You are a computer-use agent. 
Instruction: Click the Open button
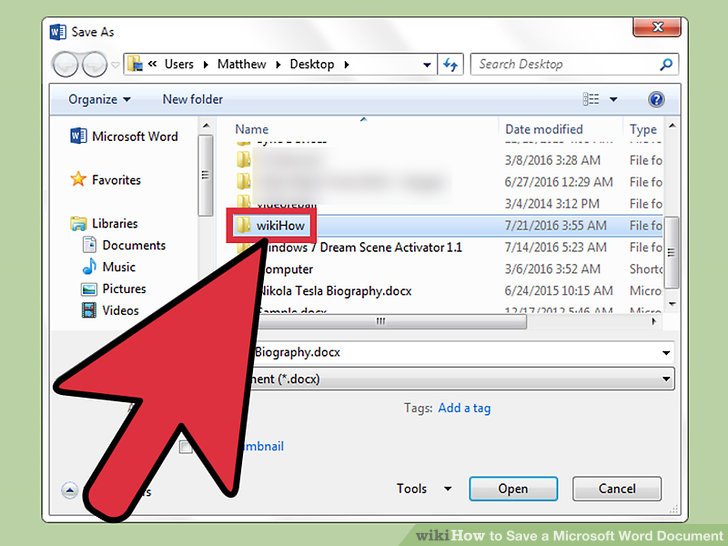tap(513, 488)
